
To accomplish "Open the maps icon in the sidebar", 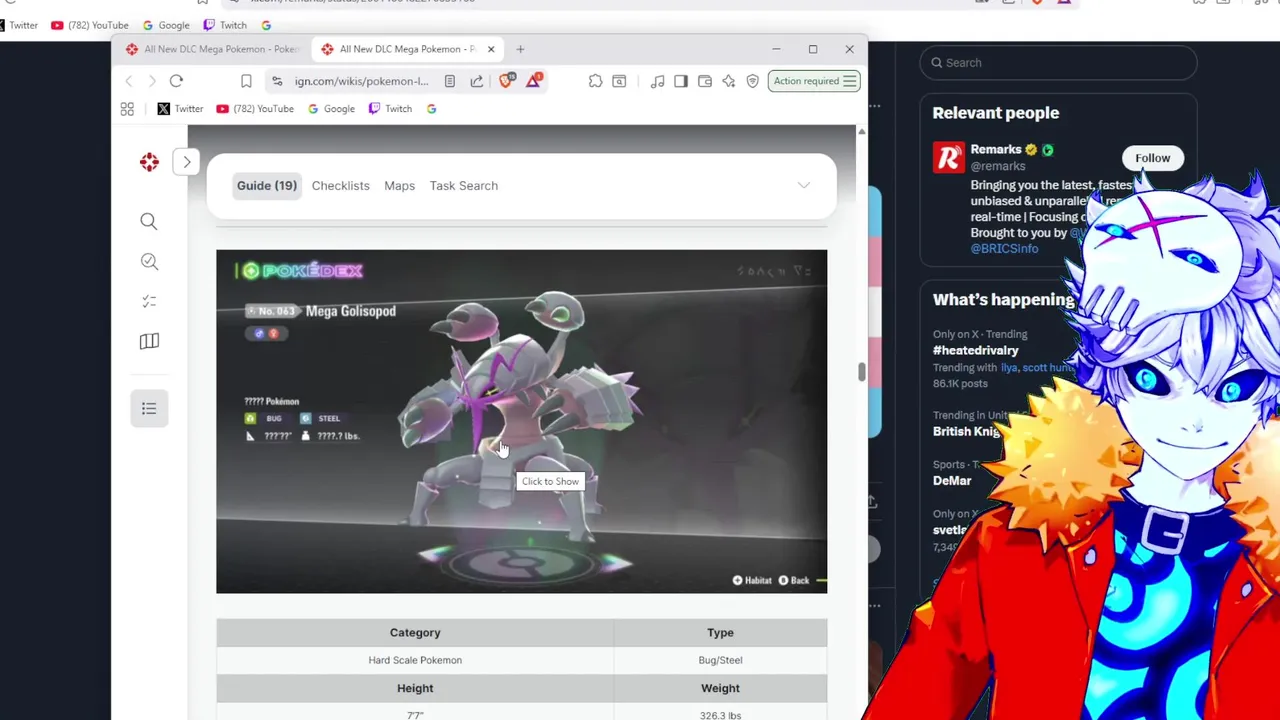I will 149,341.
